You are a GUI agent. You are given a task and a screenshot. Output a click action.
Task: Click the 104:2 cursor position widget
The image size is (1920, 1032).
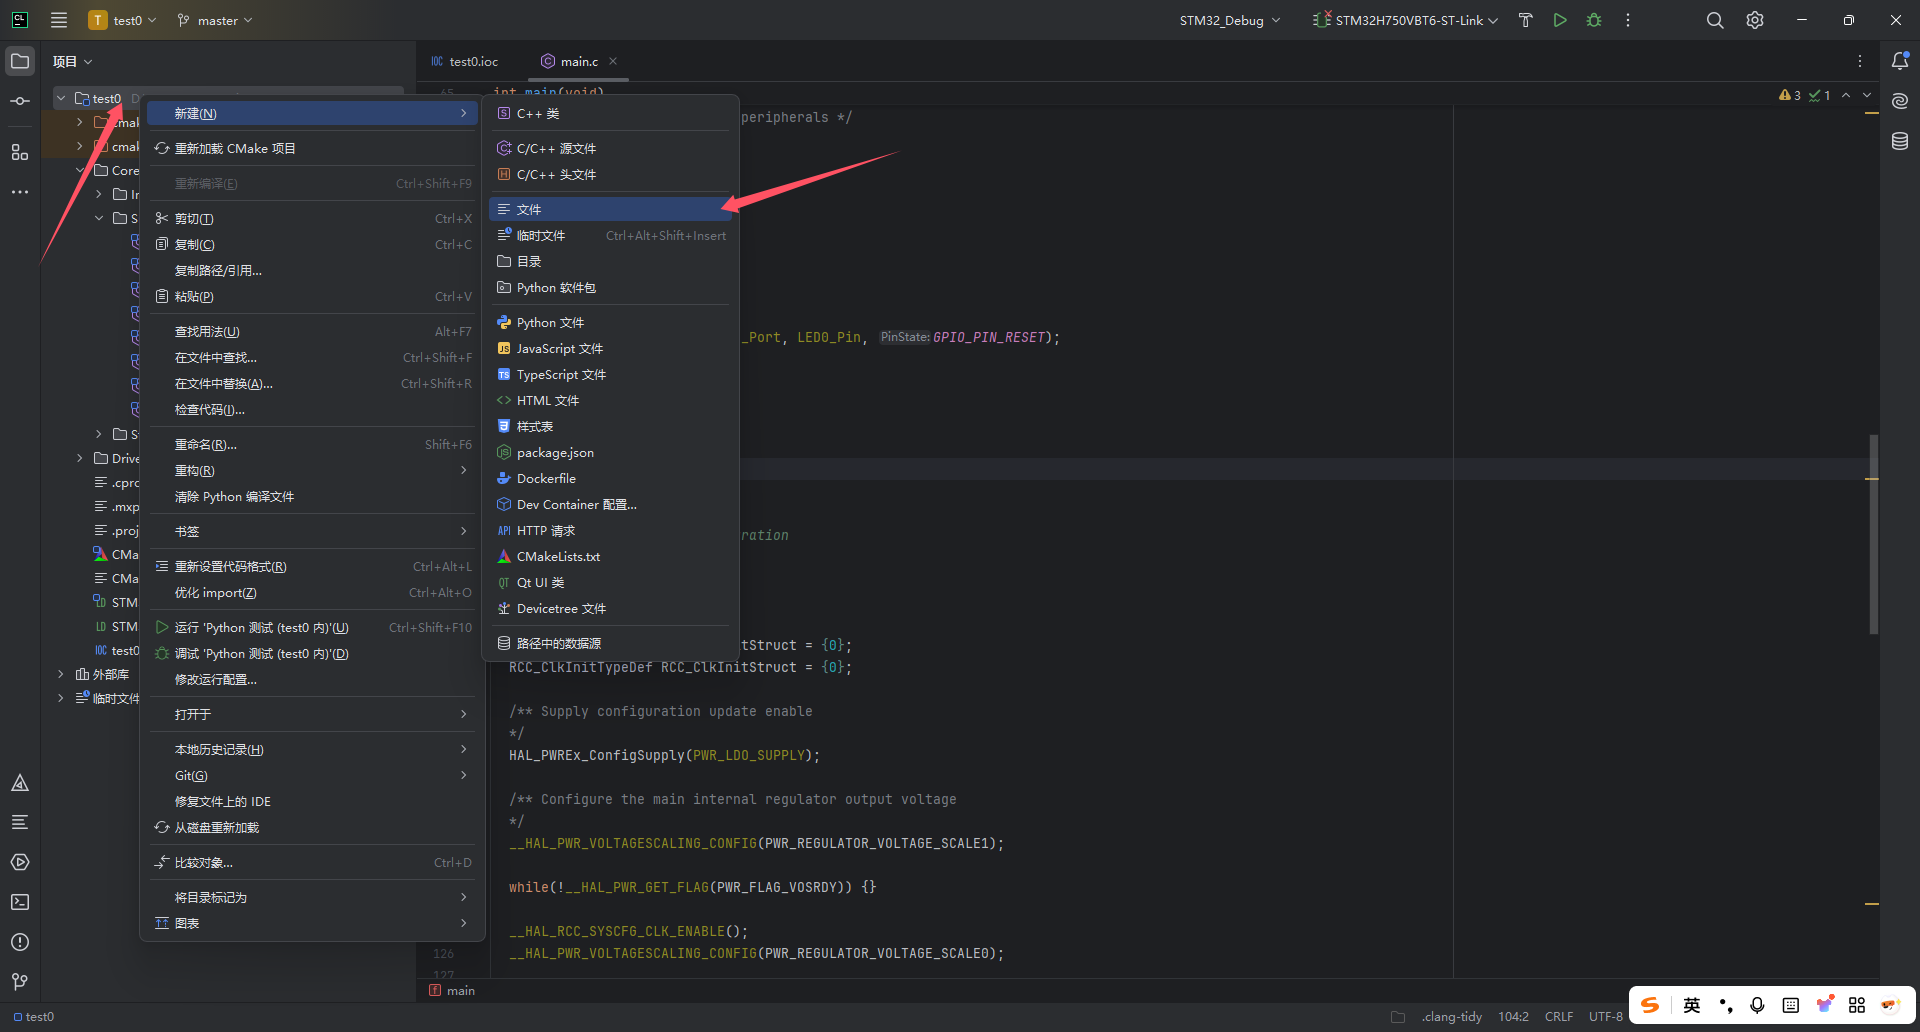[x=1513, y=1016]
